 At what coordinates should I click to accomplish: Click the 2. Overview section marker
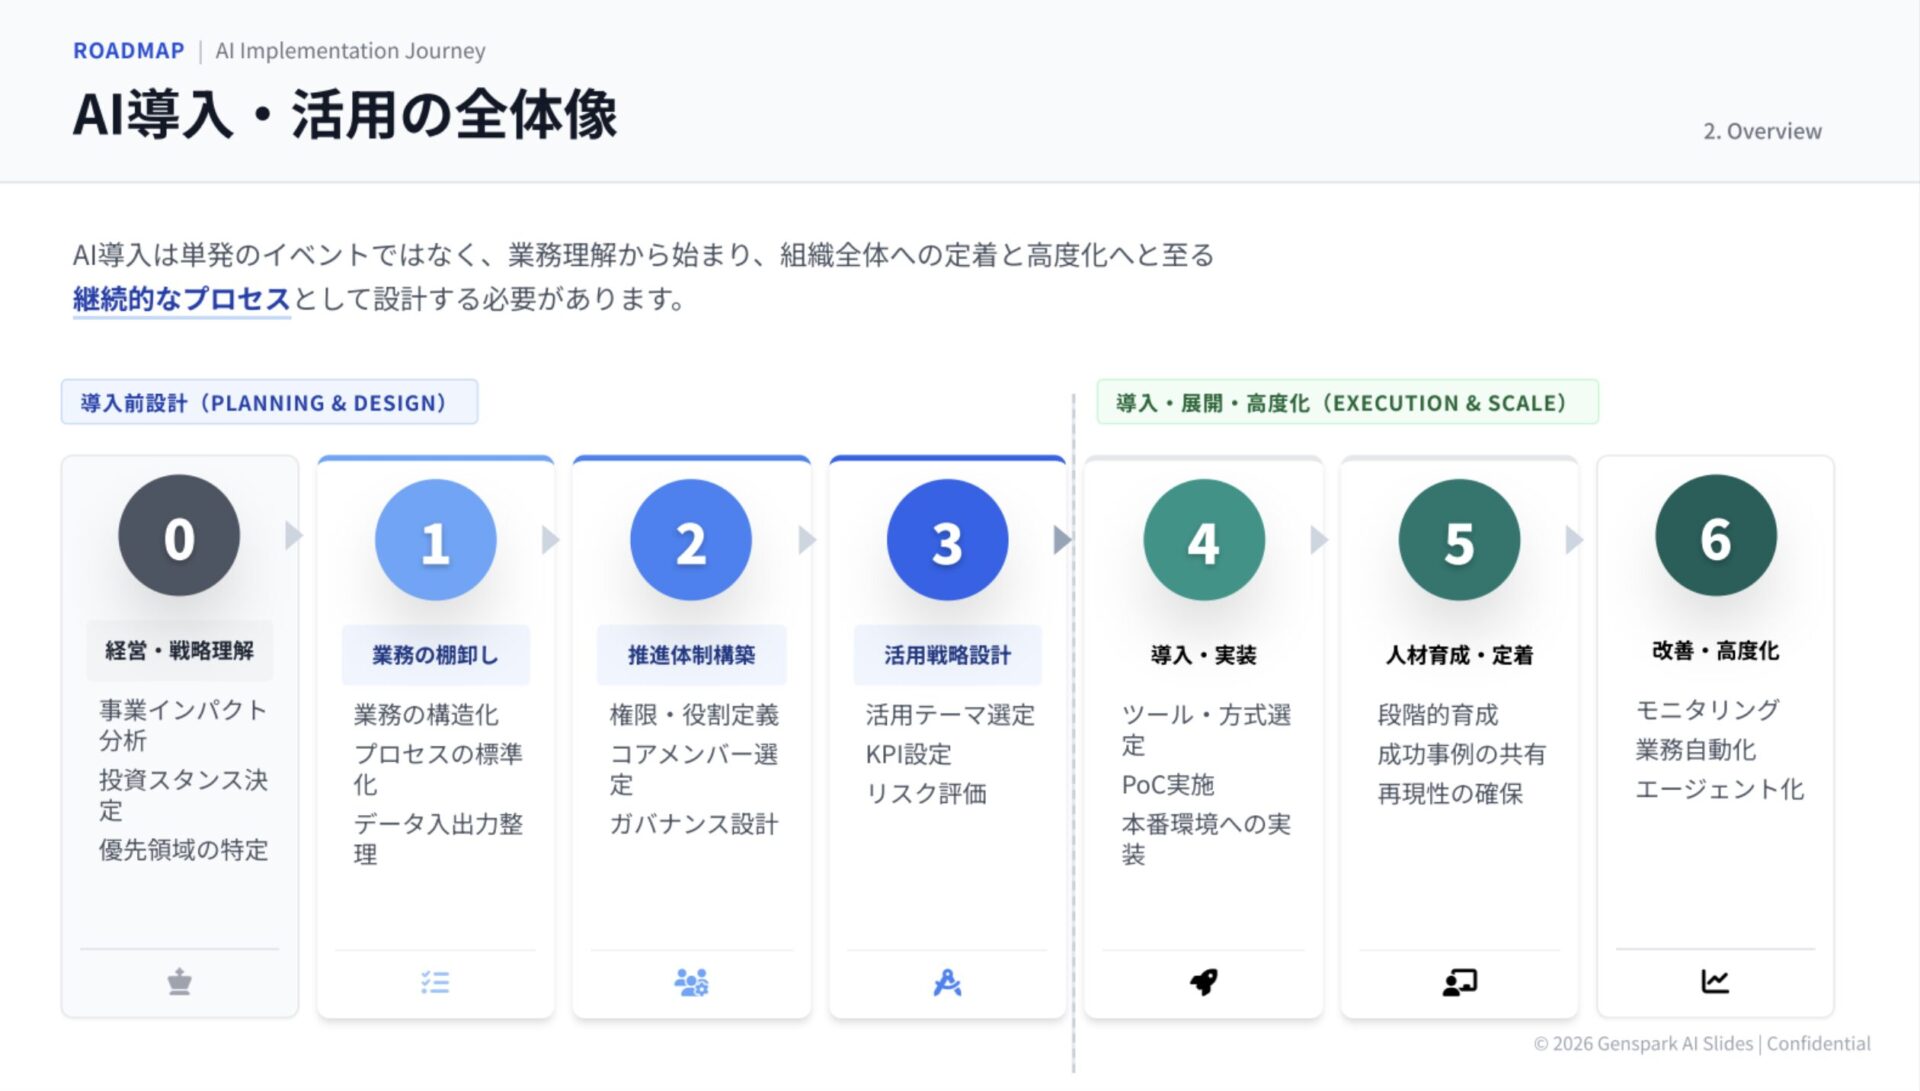pyautogui.click(x=1762, y=131)
